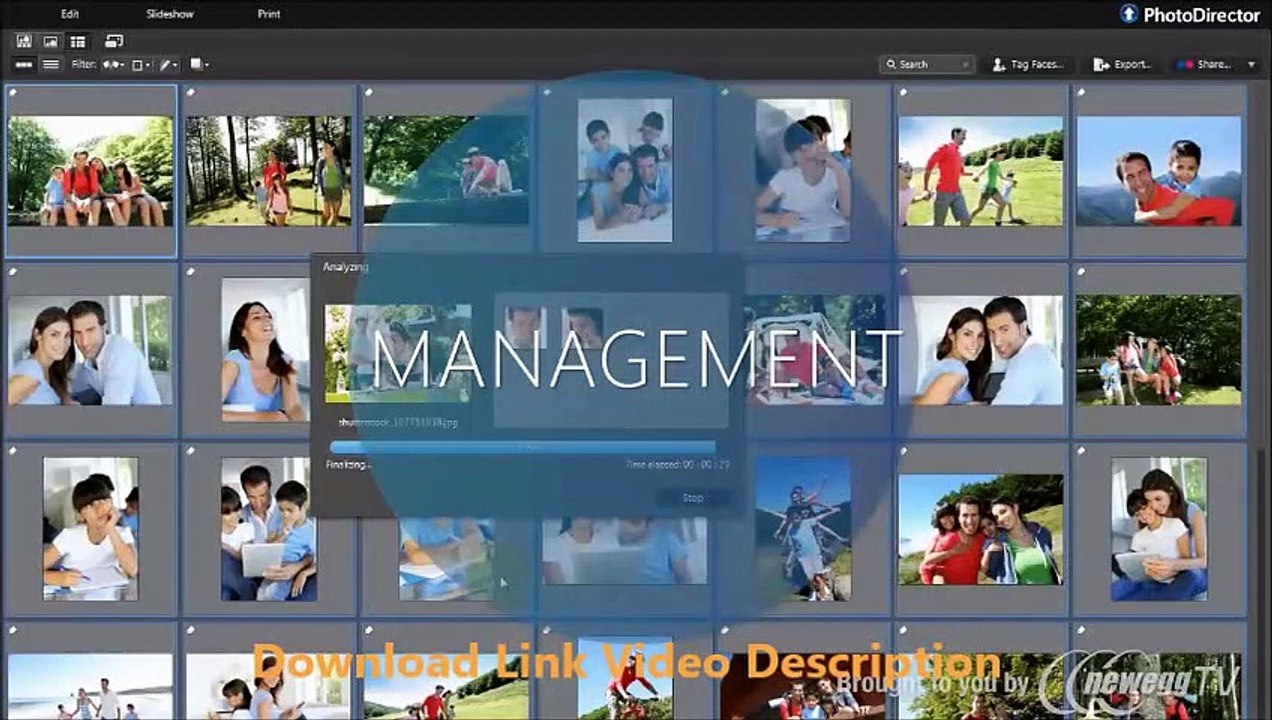Clear the Search field
Viewport: 1272px width, 720px height.
(x=966, y=64)
